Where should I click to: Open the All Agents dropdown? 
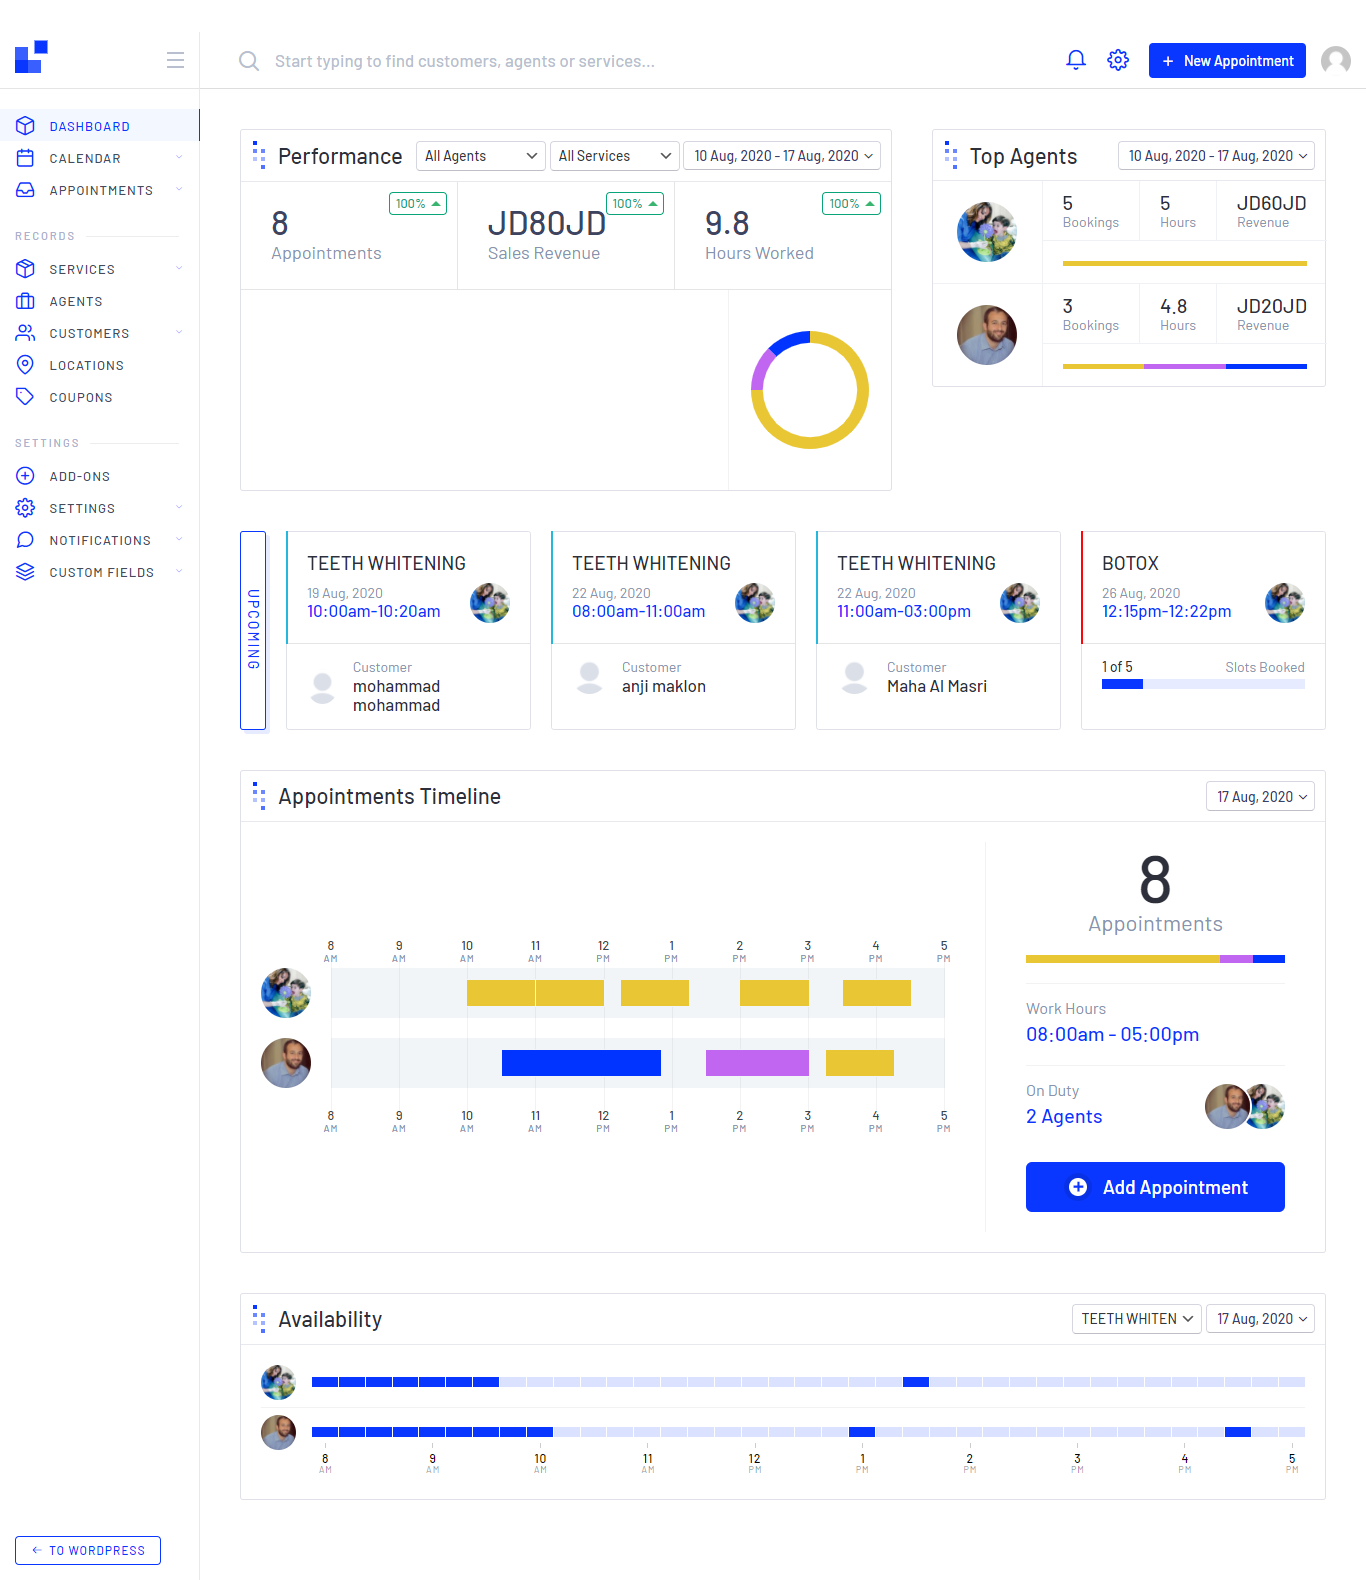pos(480,156)
